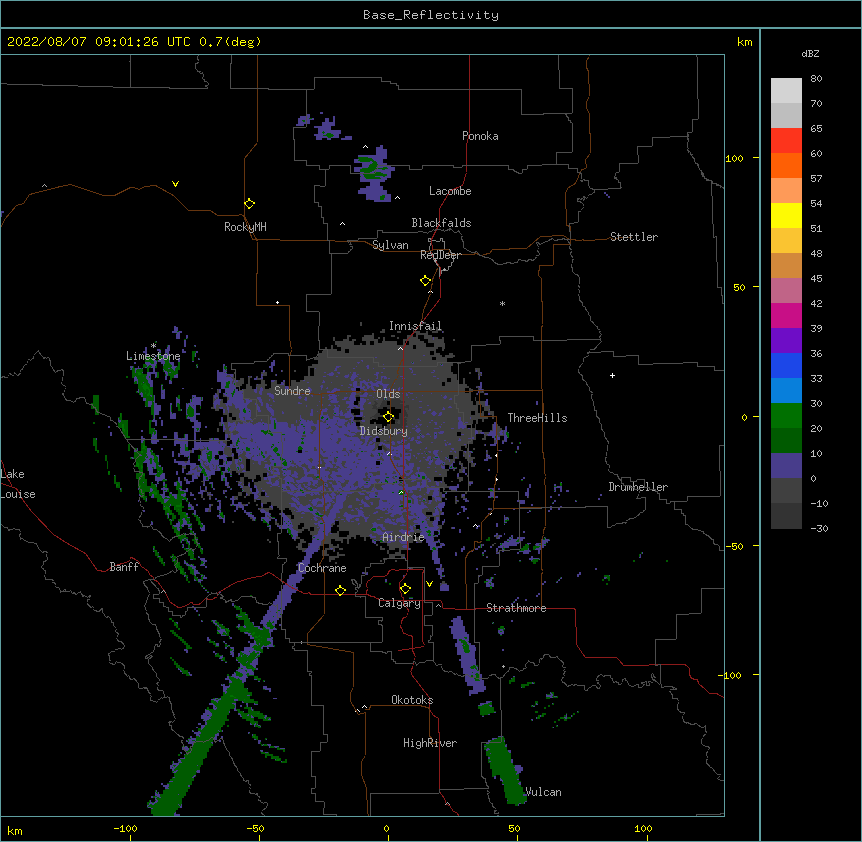Click the Strathmore town label

tap(516, 608)
